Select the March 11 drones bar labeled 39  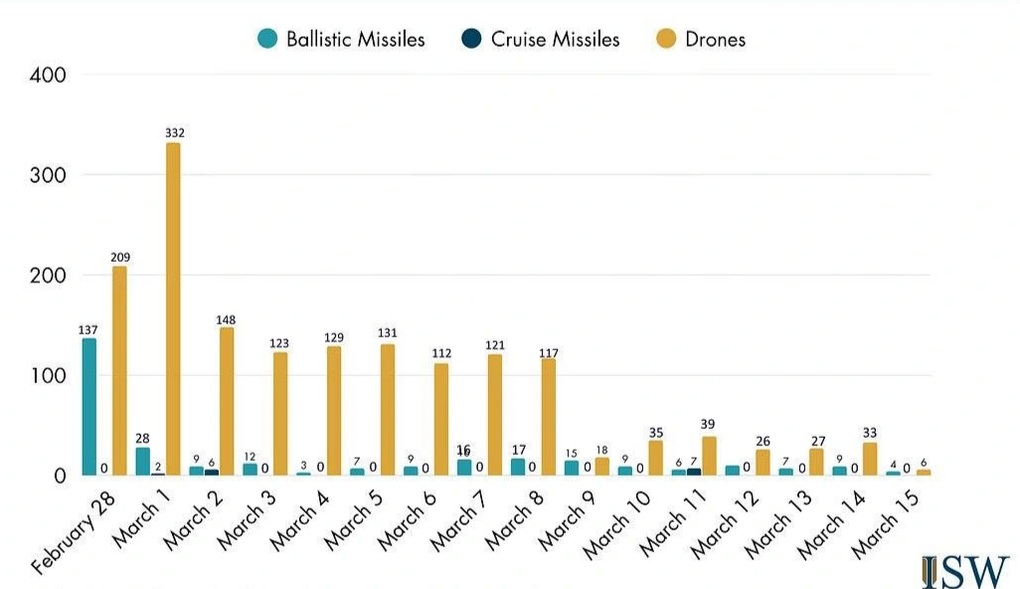coord(709,456)
